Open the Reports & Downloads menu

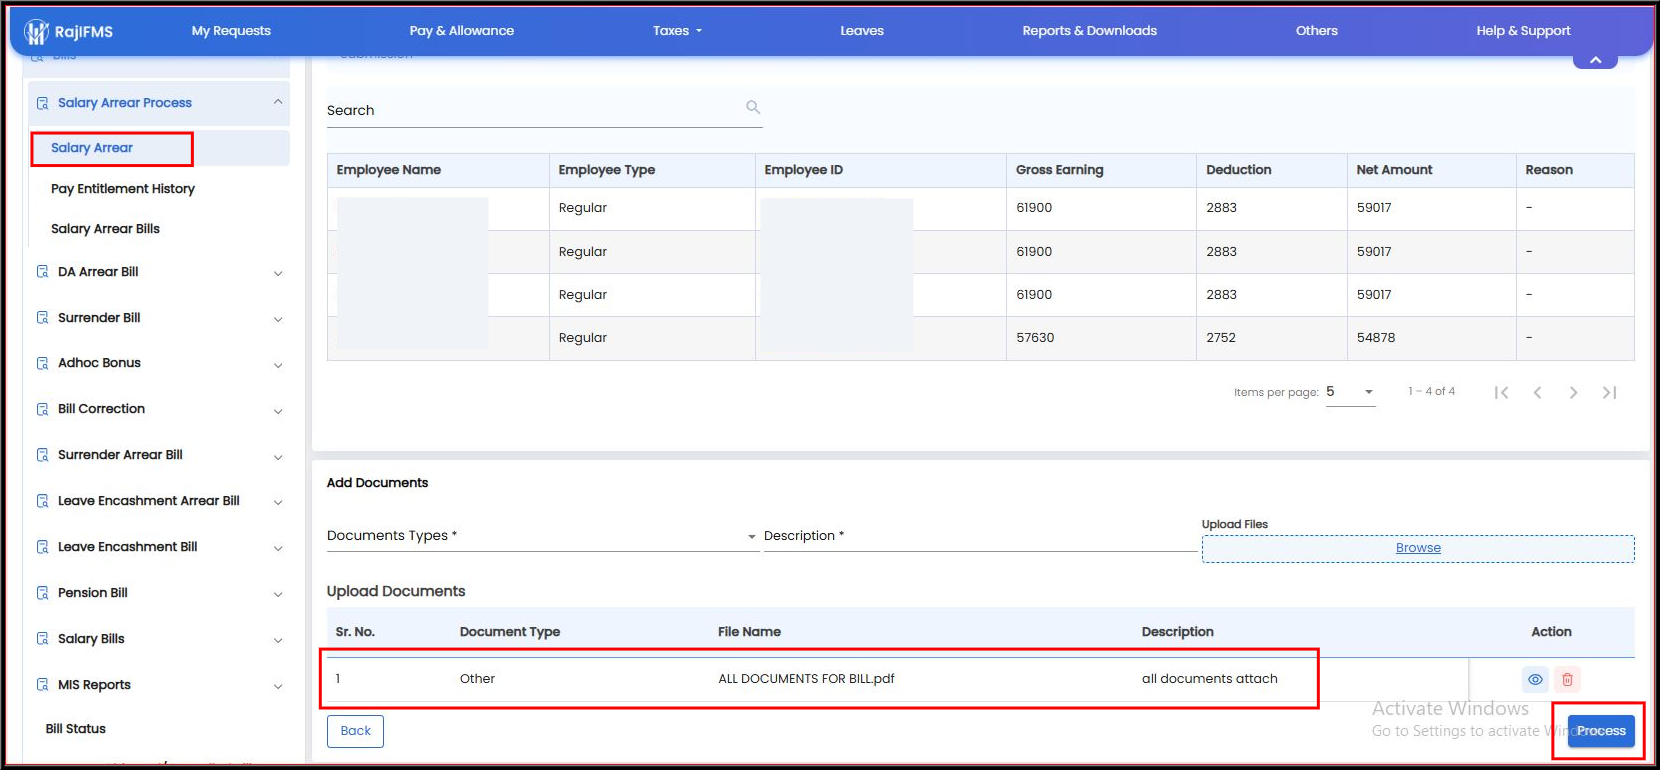click(x=1089, y=31)
